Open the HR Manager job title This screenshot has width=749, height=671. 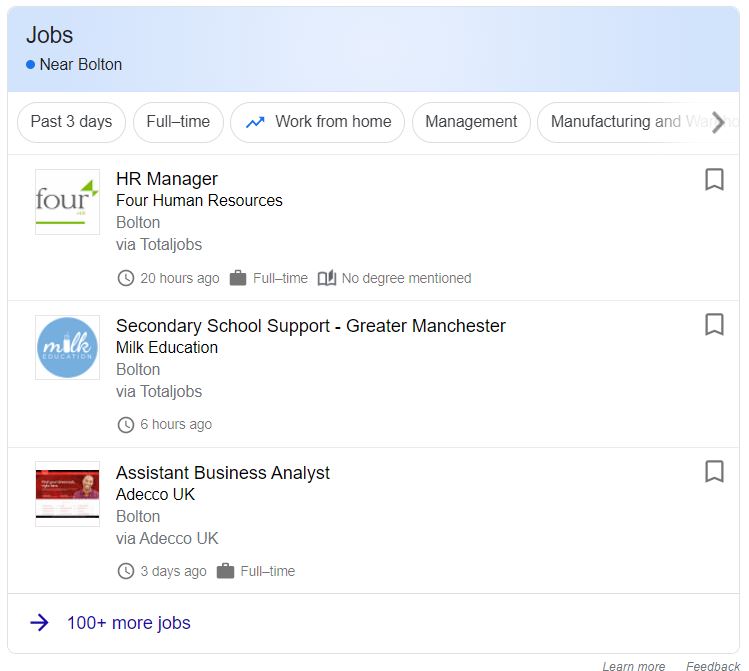167,179
